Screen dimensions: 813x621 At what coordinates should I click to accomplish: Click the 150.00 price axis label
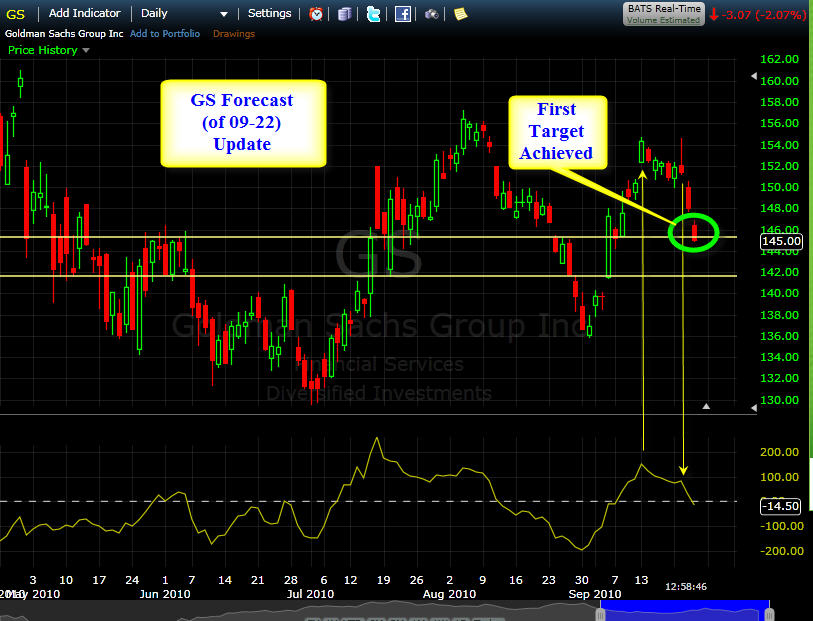tap(779, 187)
